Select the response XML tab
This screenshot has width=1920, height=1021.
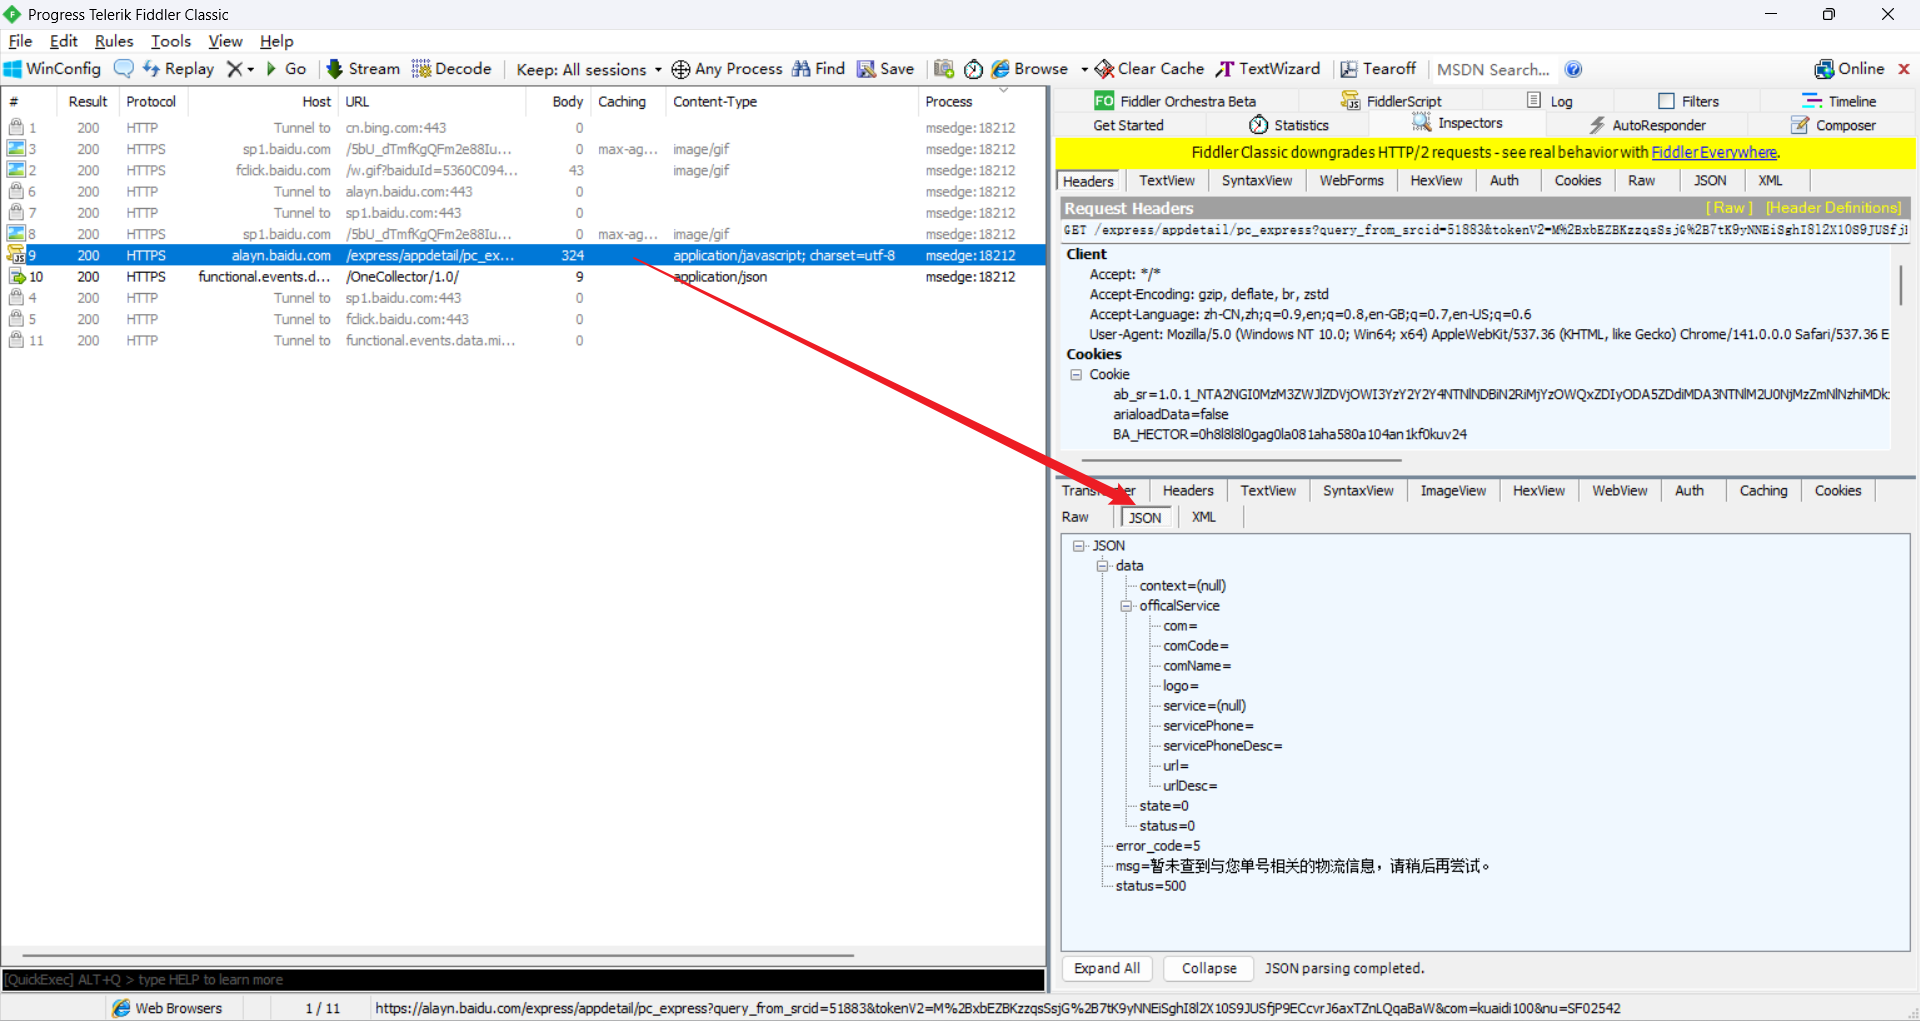pos(1204,518)
